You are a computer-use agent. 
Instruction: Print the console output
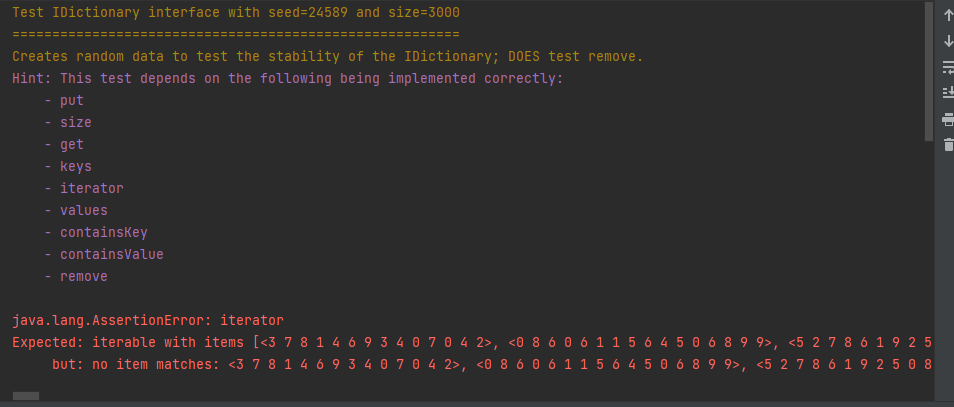948,119
